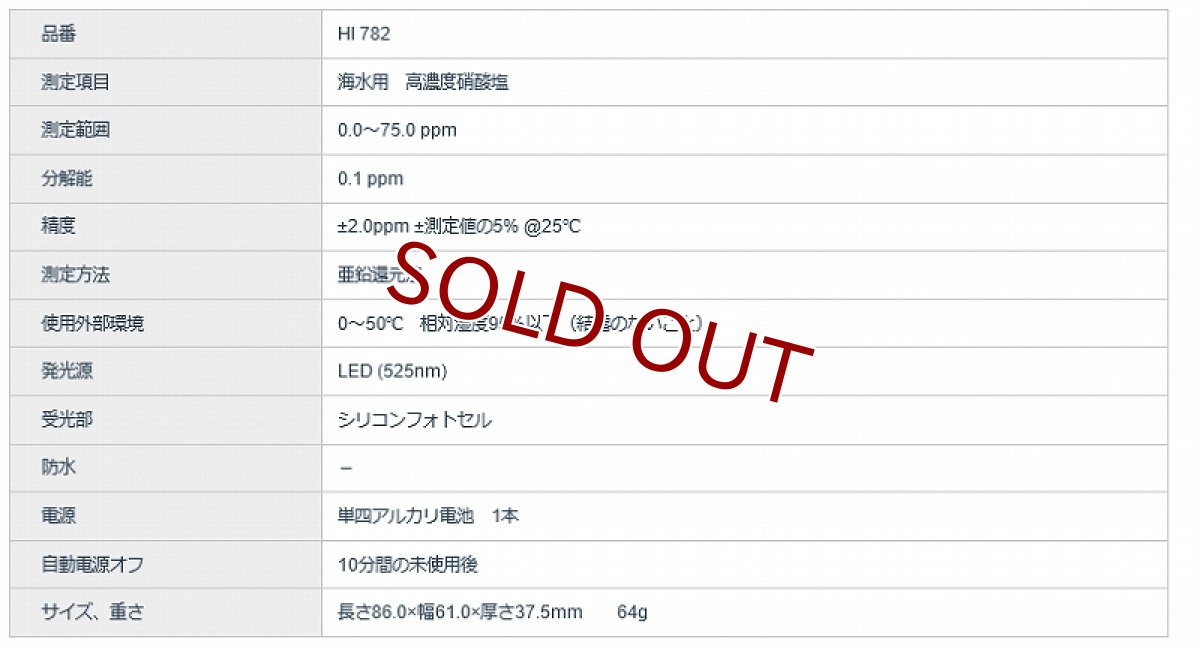
Task: Select the 発光源 label cell
Action: point(66,371)
